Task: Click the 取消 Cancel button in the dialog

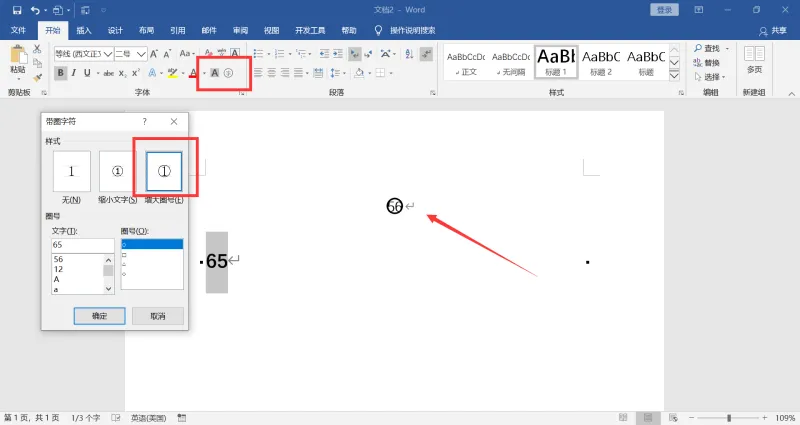Action: (x=158, y=316)
